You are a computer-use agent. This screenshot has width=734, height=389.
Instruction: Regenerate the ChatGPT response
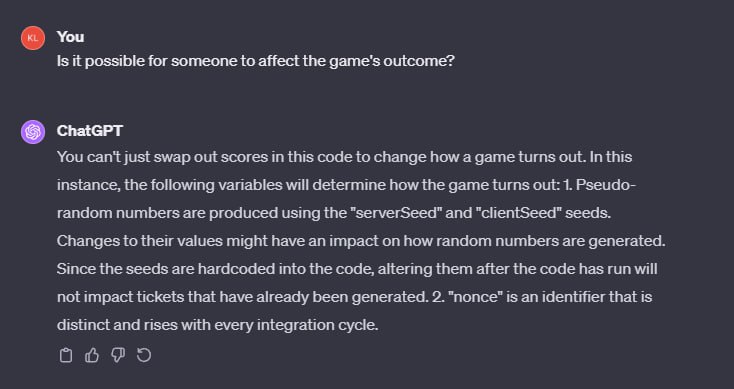(x=144, y=355)
